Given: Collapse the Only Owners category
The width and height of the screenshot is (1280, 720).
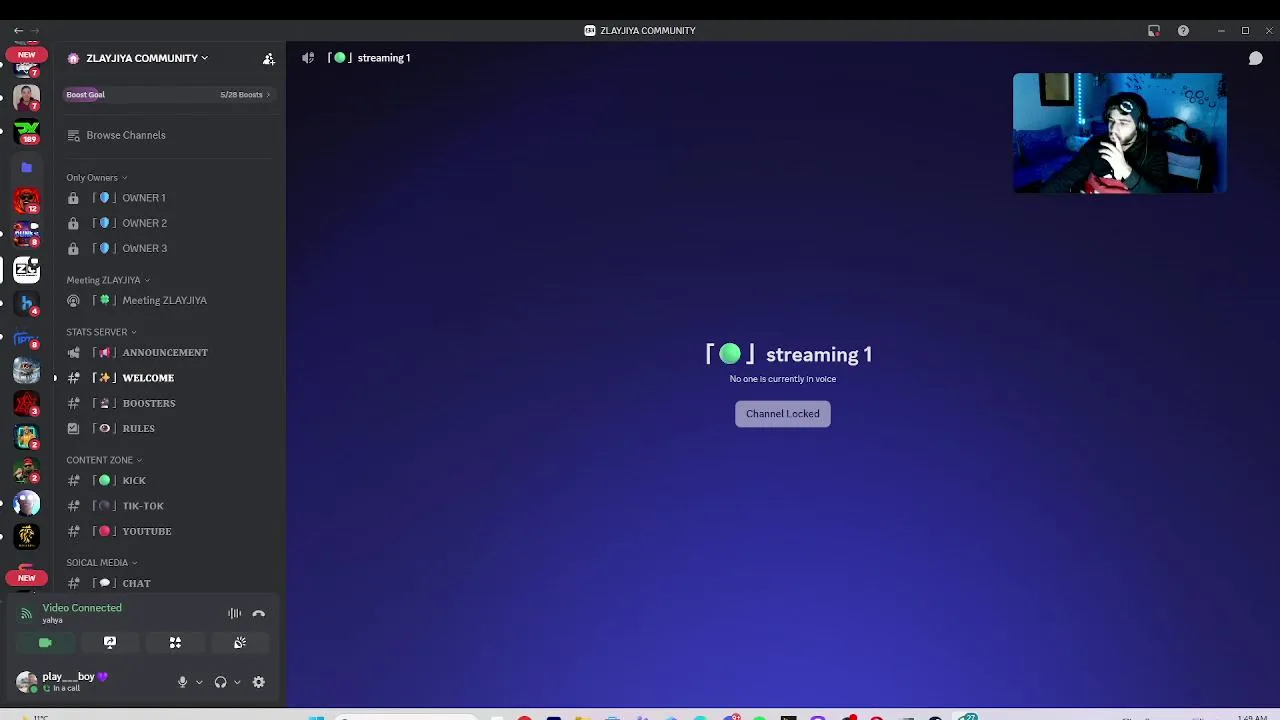Looking at the screenshot, I should tap(96, 178).
